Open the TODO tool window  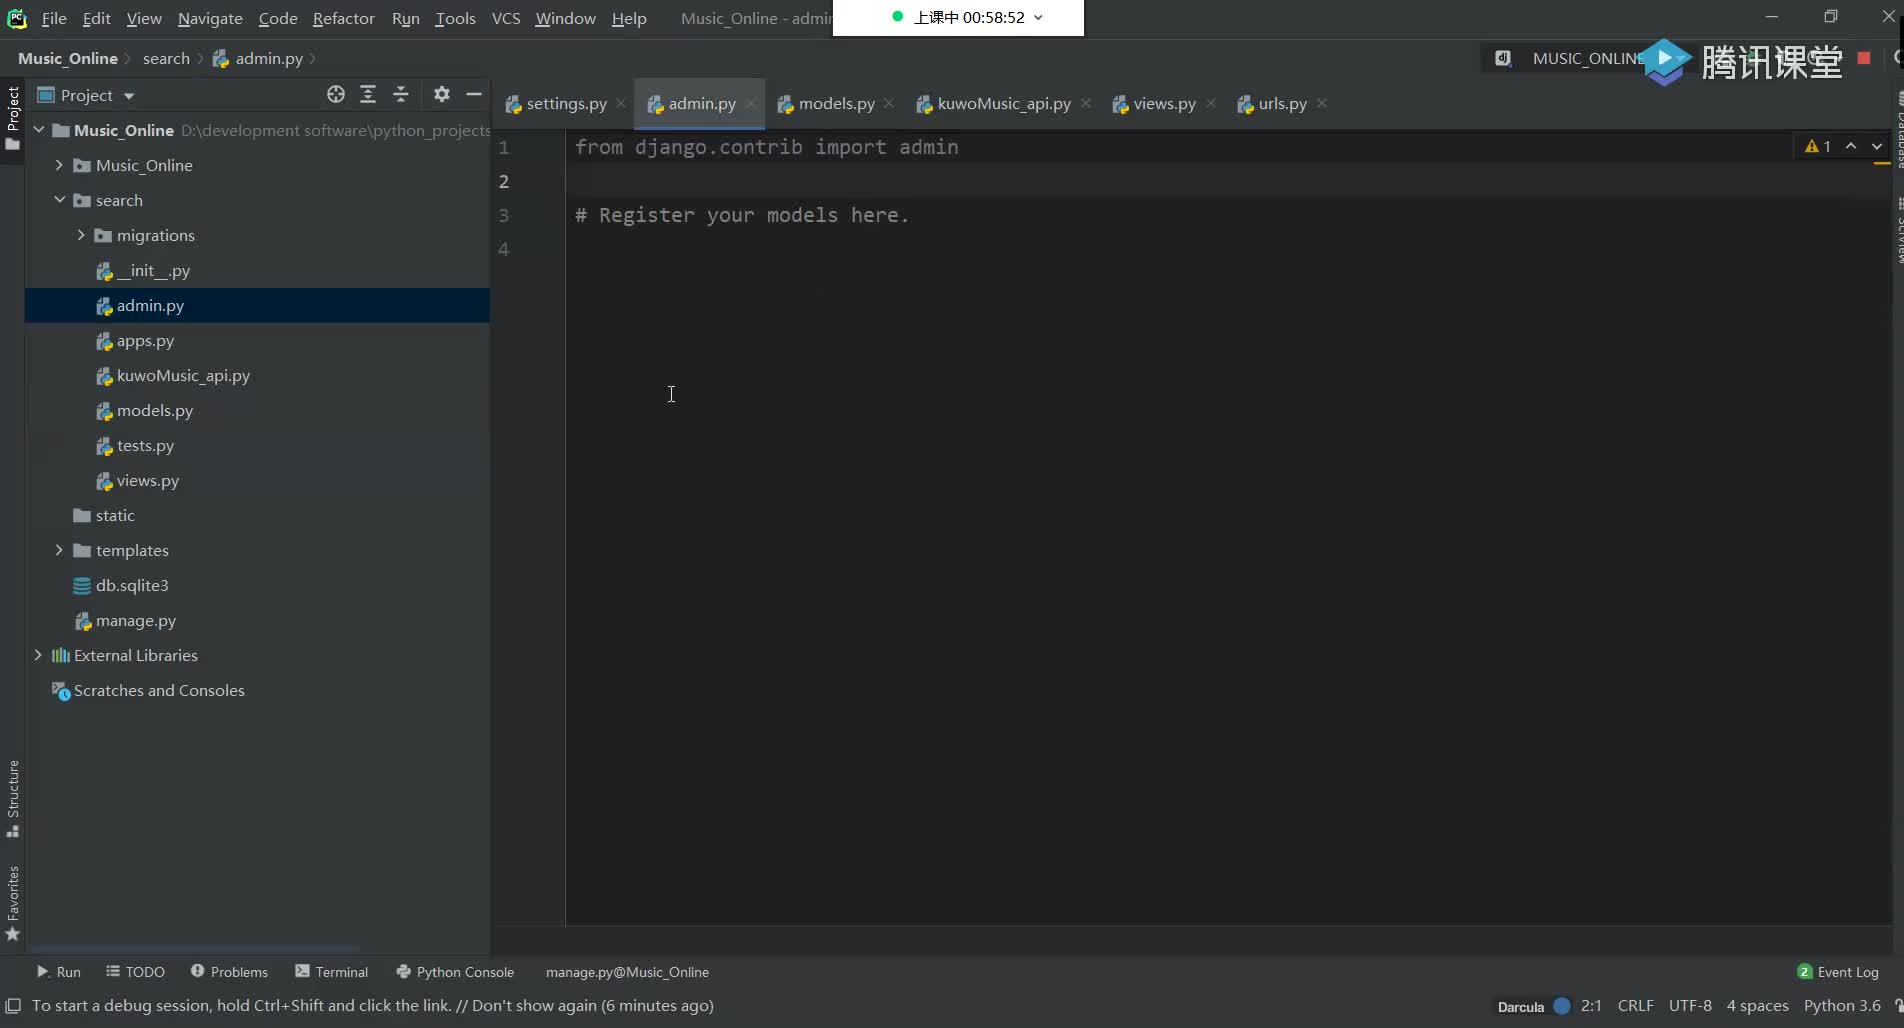(135, 972)
